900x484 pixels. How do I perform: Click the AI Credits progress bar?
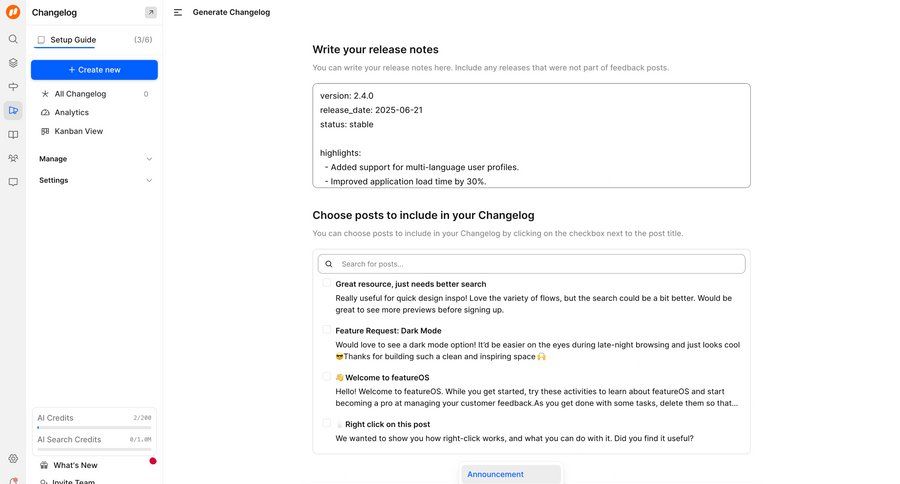pyautogui.click(x=94, y=427)
